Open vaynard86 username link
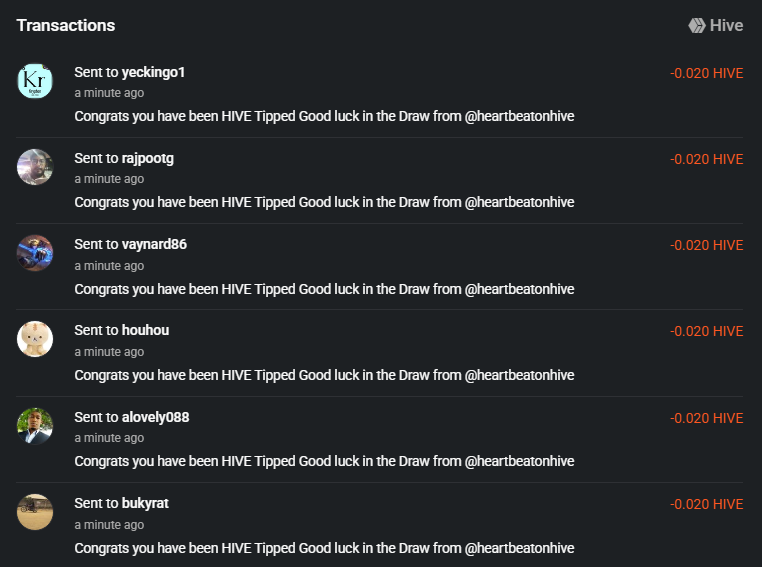 [x=154, y=245]
